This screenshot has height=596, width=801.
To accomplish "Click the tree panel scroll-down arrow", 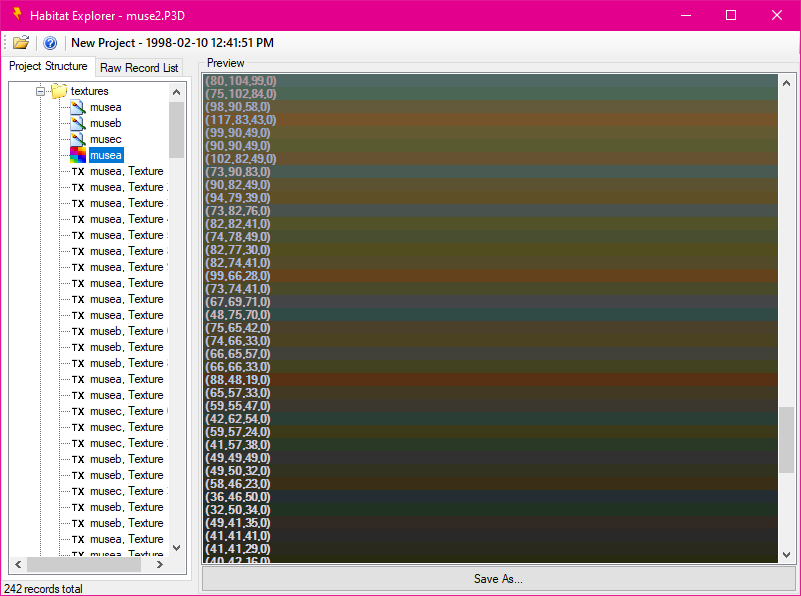I will 177,548.
